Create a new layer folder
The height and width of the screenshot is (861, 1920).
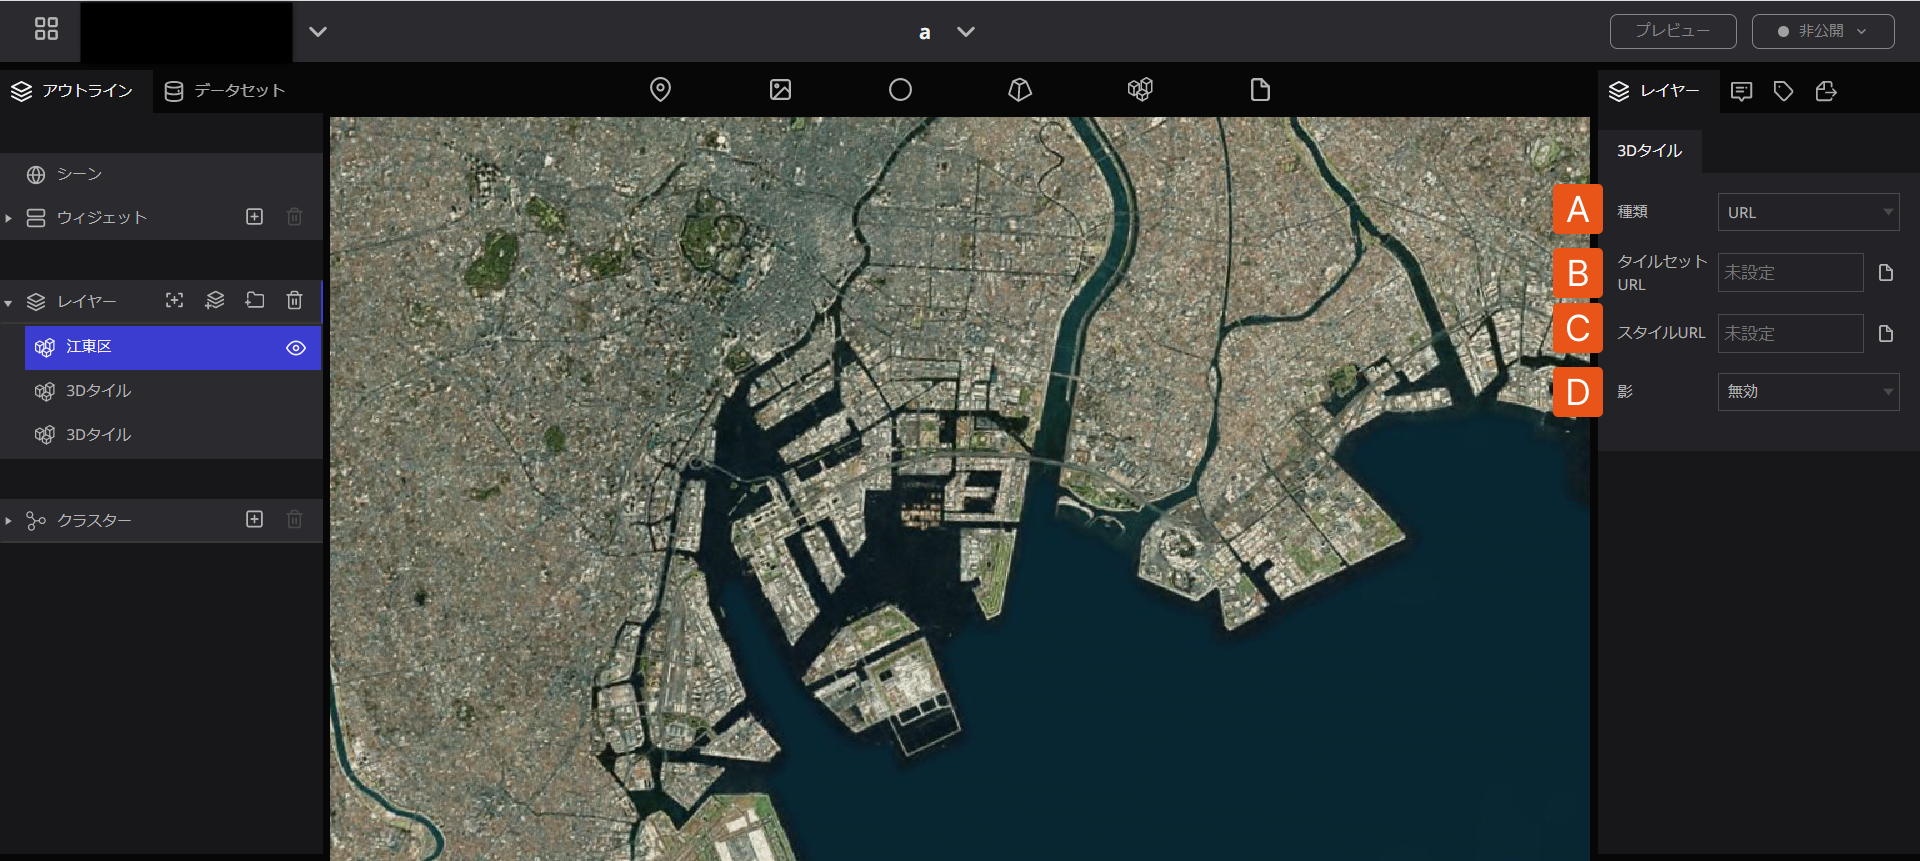255,300
